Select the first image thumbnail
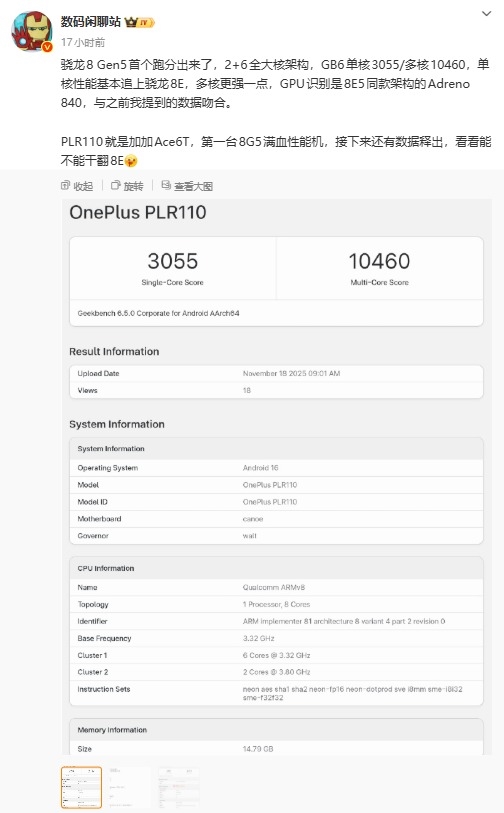This screenshot has width=504, height=813. pos(81,787)
